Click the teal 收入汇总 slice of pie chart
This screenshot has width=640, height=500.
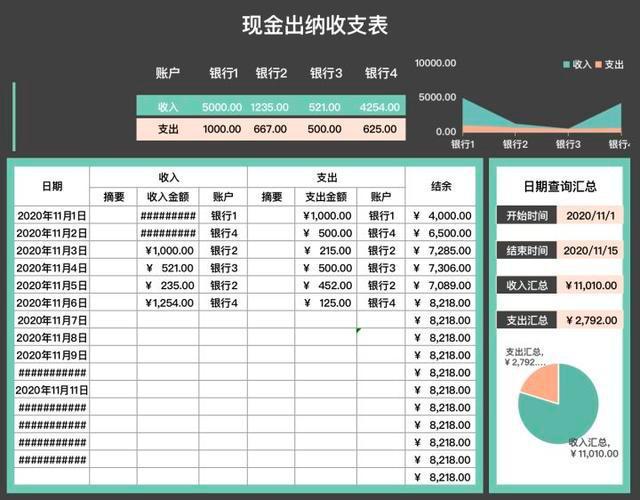567,412
